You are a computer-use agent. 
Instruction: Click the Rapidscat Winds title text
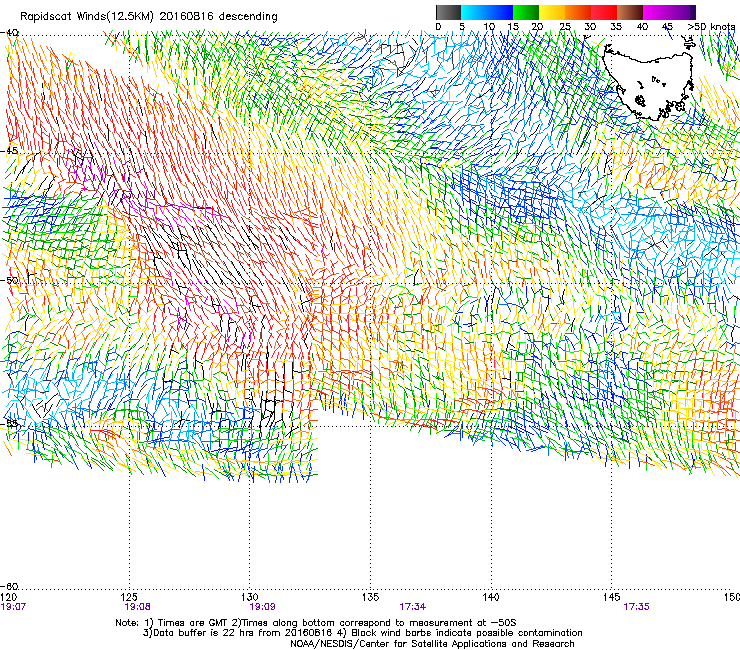click(149, 16)
